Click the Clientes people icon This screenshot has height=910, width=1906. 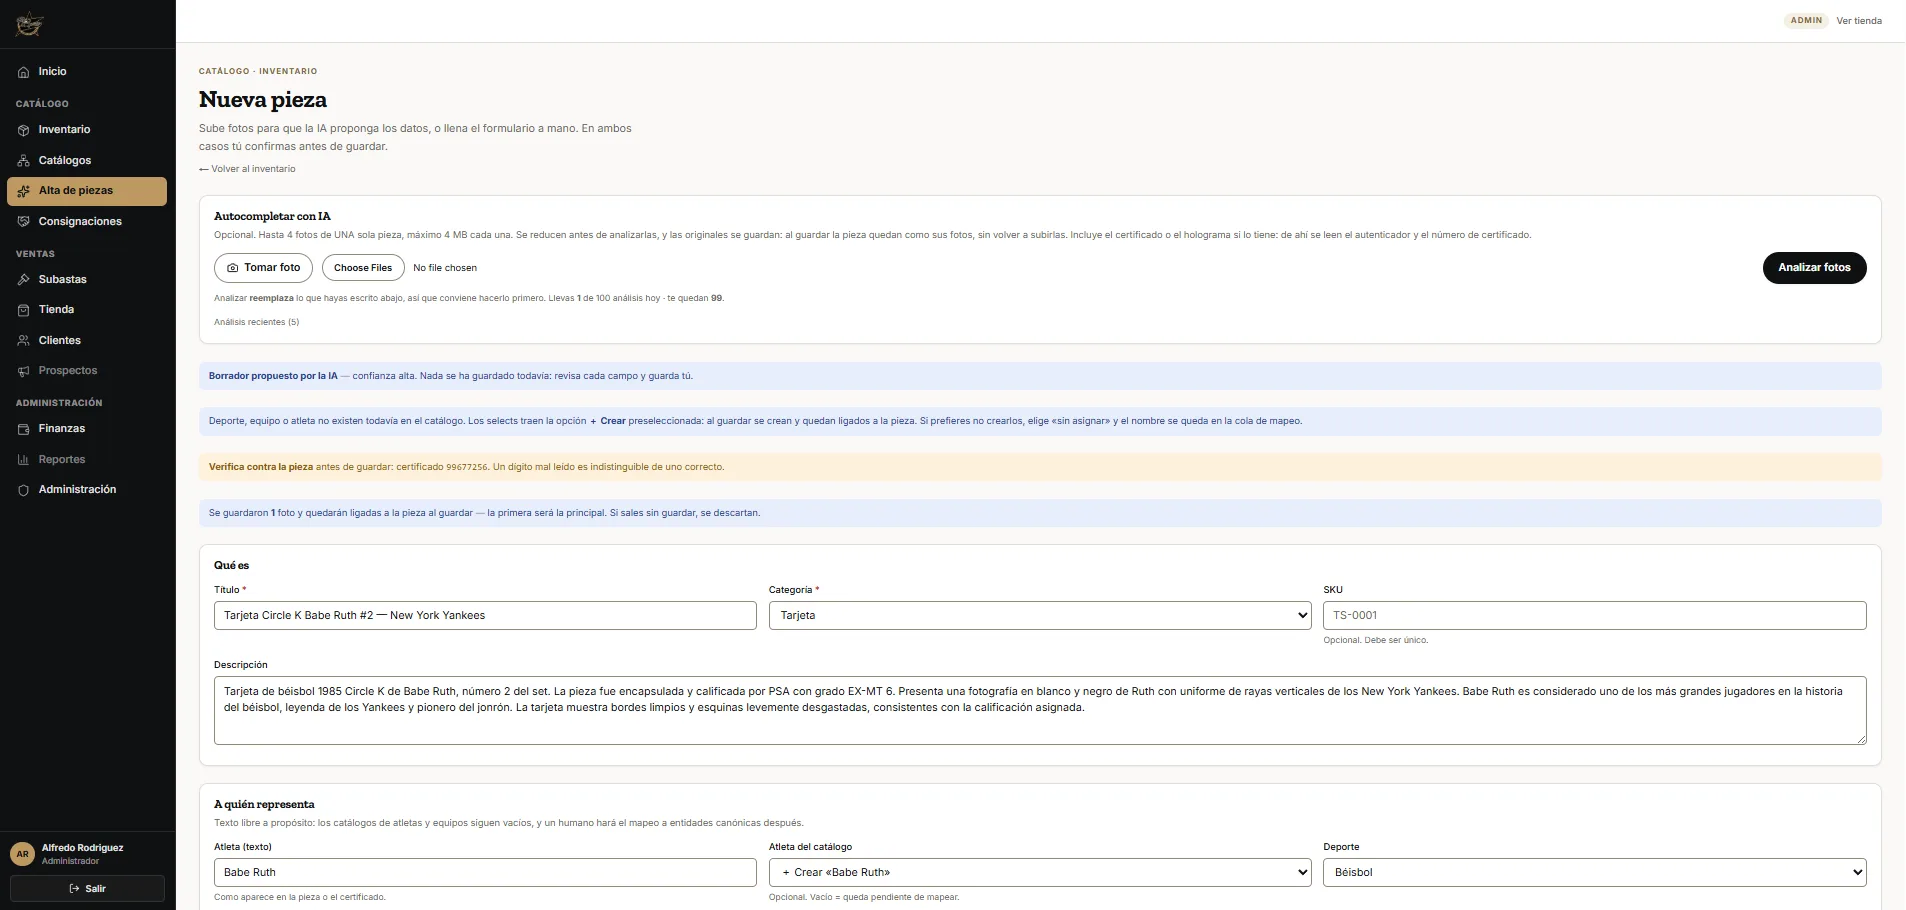click(x=23, y=341)
